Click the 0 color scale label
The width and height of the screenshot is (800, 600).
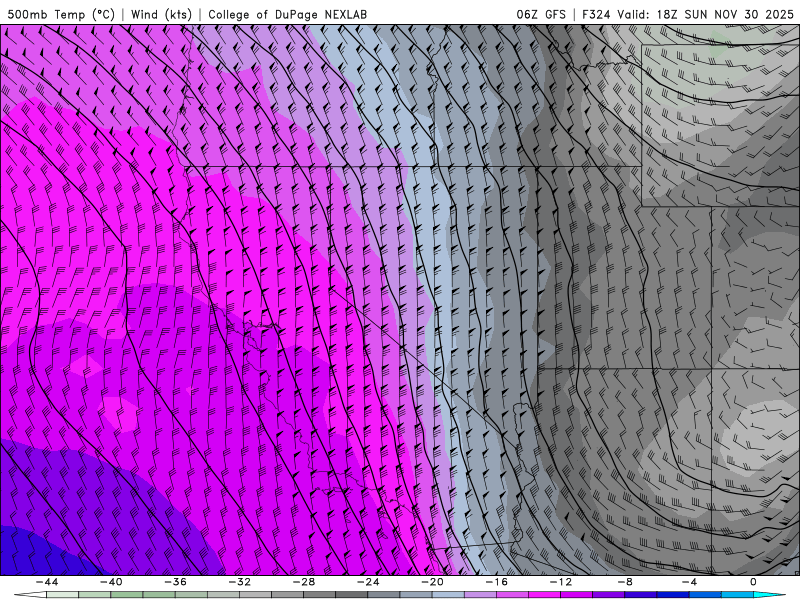click(753, 582)
